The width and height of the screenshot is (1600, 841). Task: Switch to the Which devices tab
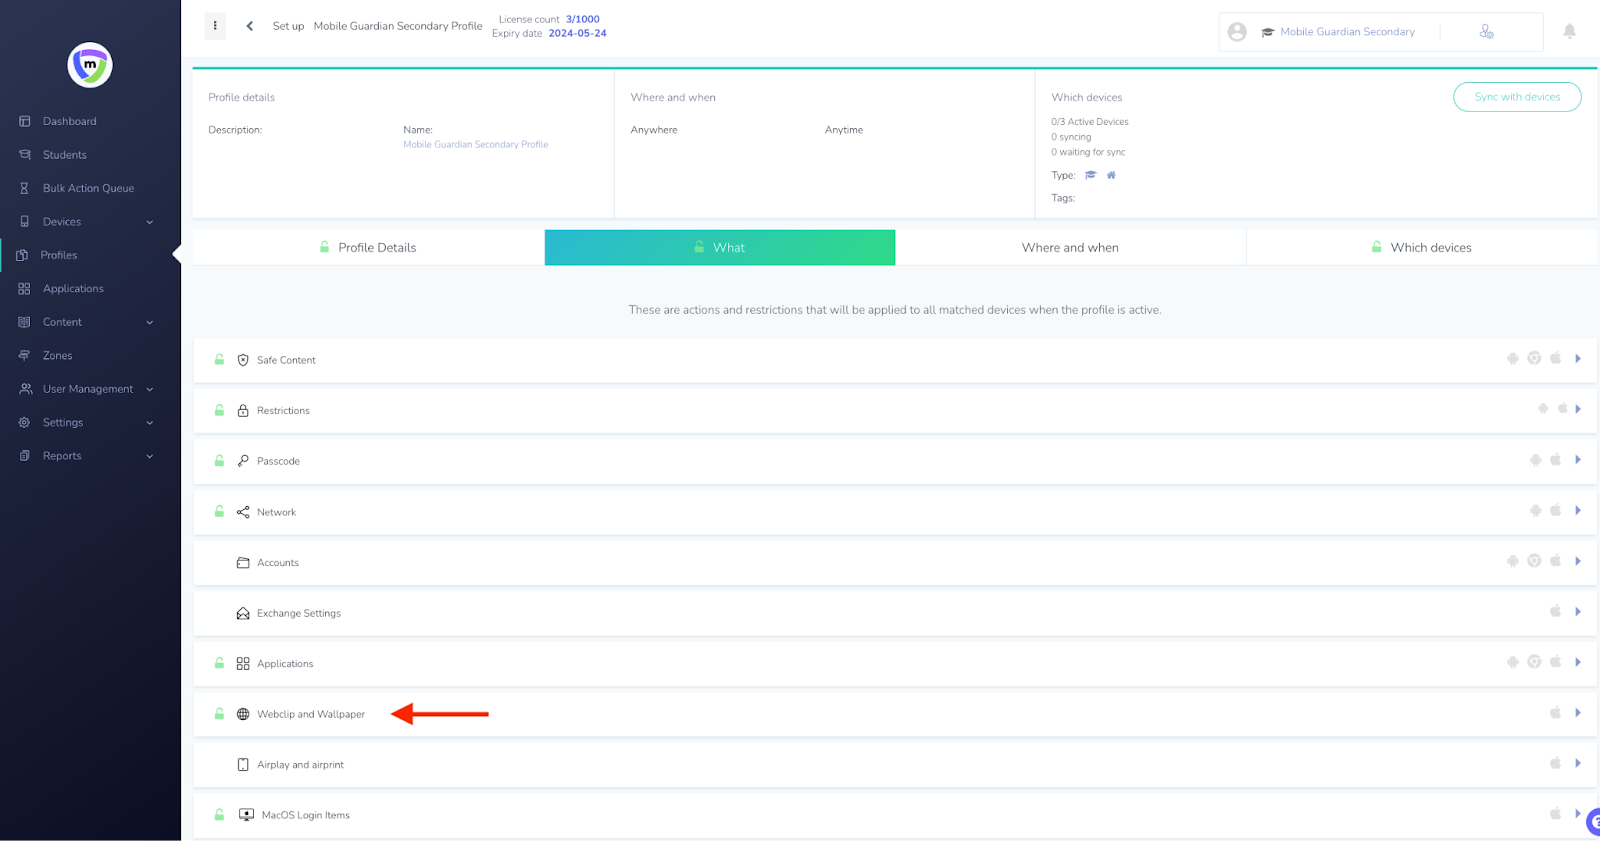pos(1422,247)
